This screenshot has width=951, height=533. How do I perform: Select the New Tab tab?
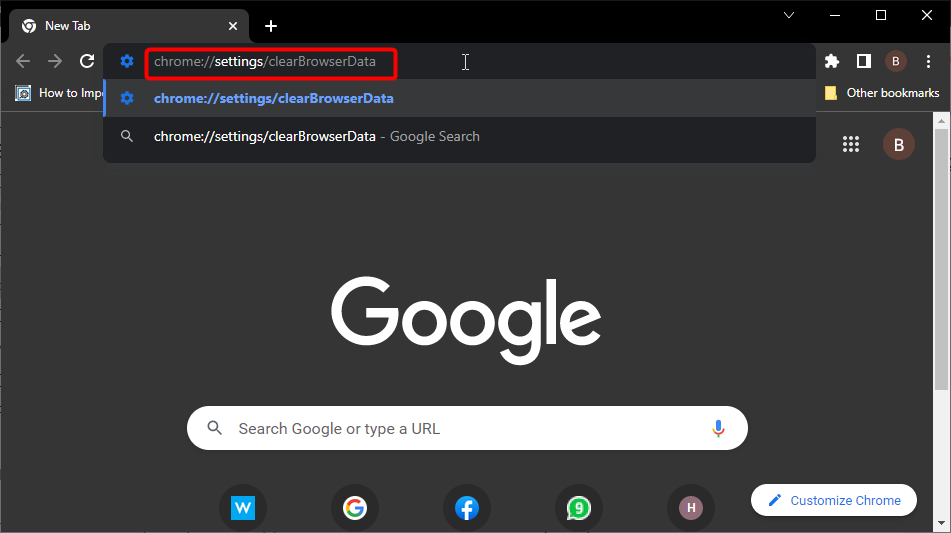tap(129, 26)
